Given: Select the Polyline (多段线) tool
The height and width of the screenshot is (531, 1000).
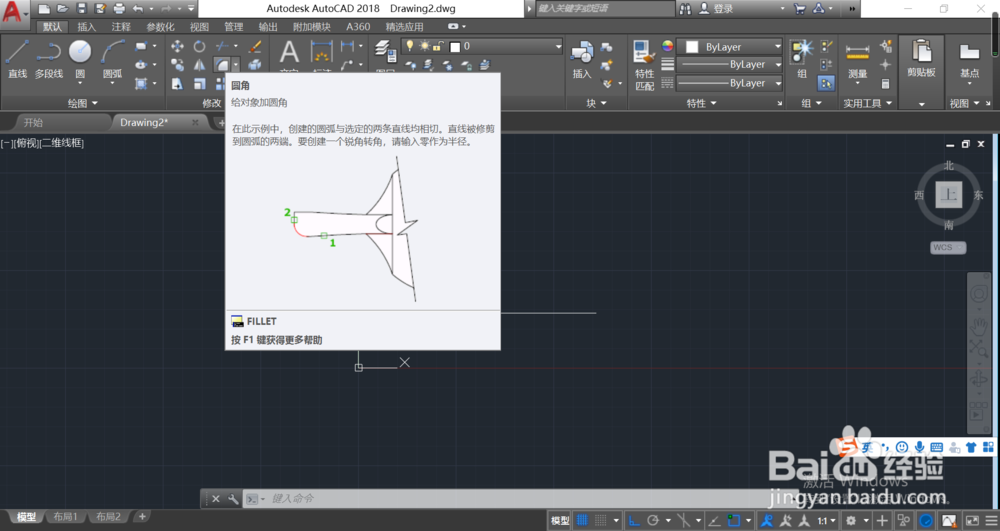Looking at the screenshot, I should click(x=48, y=59).
